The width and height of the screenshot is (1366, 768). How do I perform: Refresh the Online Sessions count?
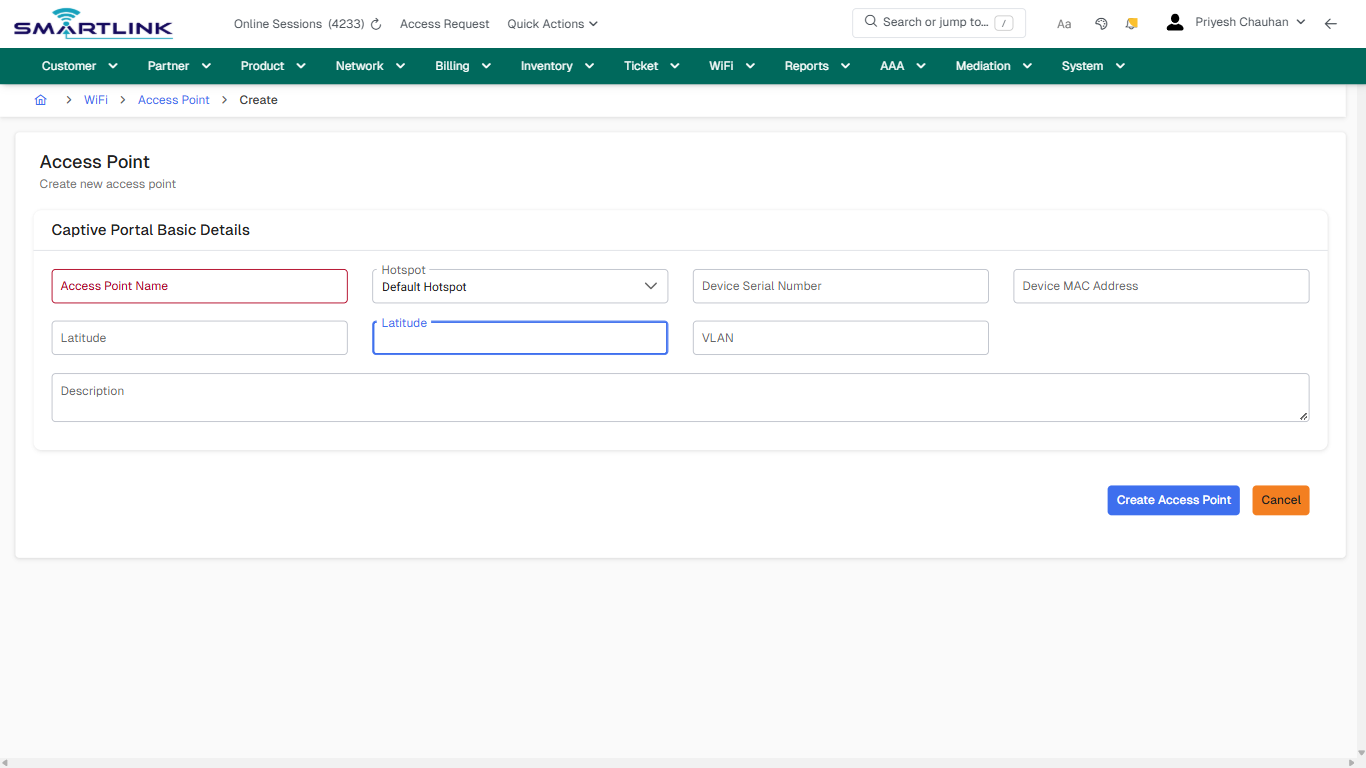click(374, 23)
